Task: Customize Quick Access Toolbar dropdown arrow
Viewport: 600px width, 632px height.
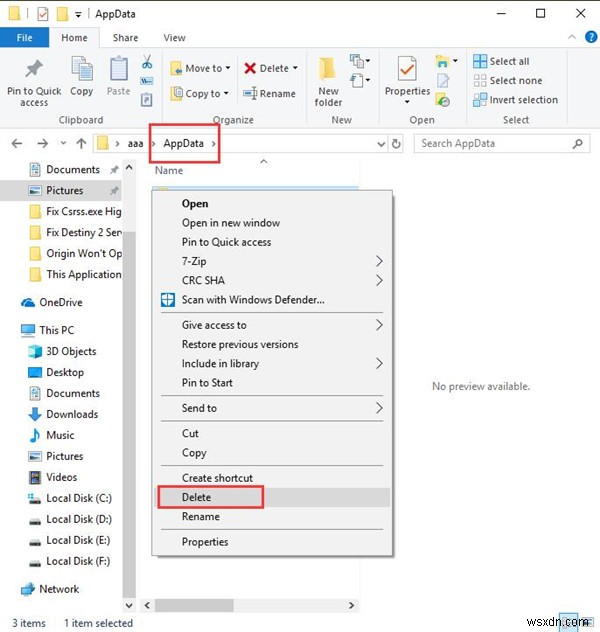Action: [x=78, y=15]
